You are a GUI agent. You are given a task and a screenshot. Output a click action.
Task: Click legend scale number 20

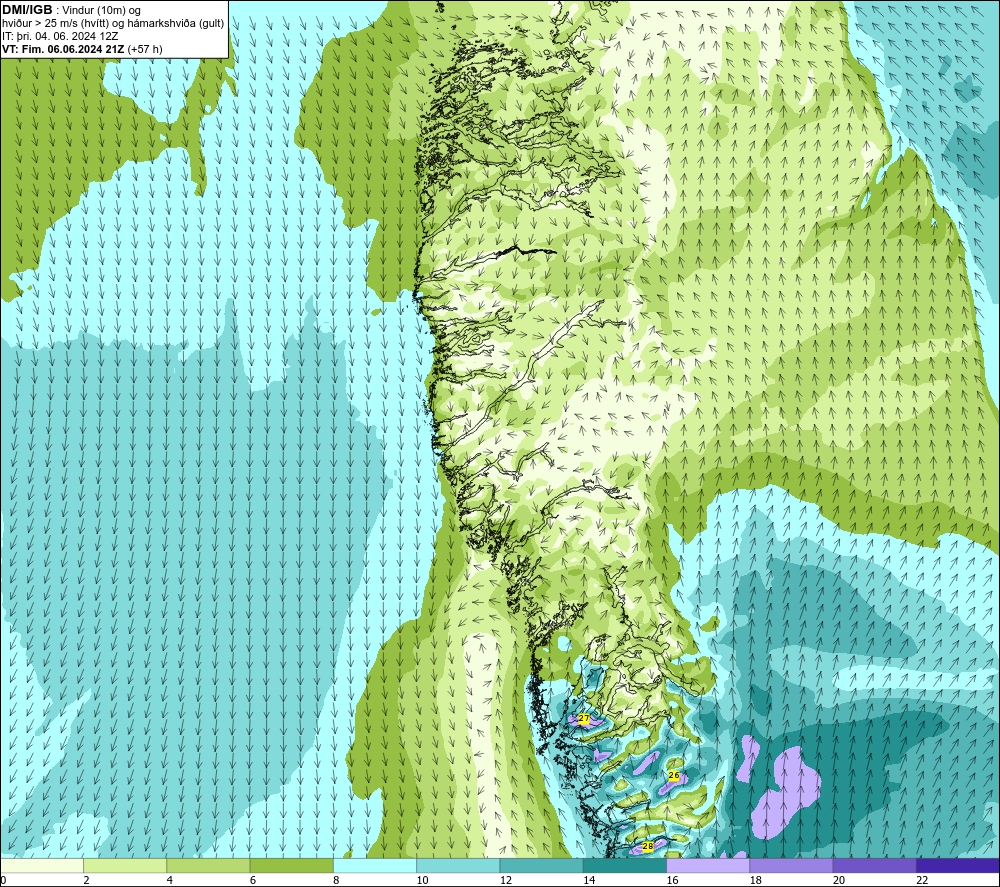coord(839,881)
